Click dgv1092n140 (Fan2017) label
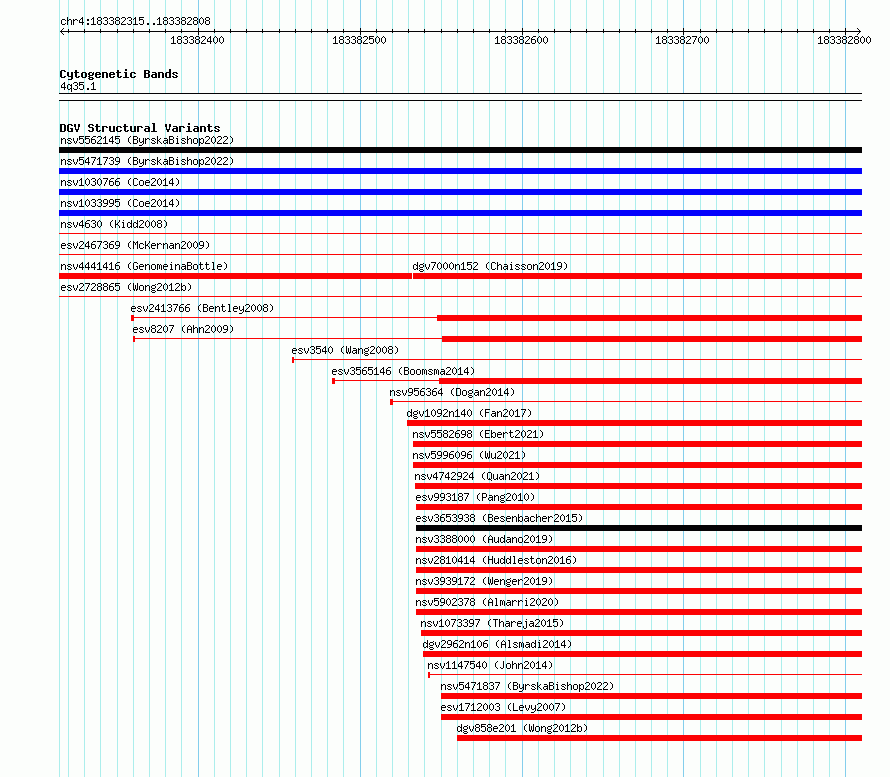 469,413
